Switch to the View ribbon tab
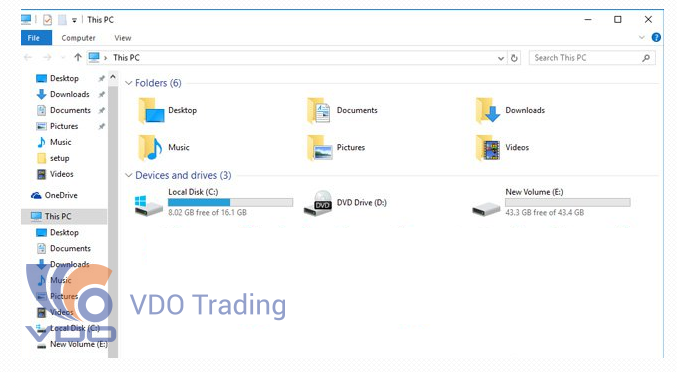677x372 pixels. [x=123, y=38]
